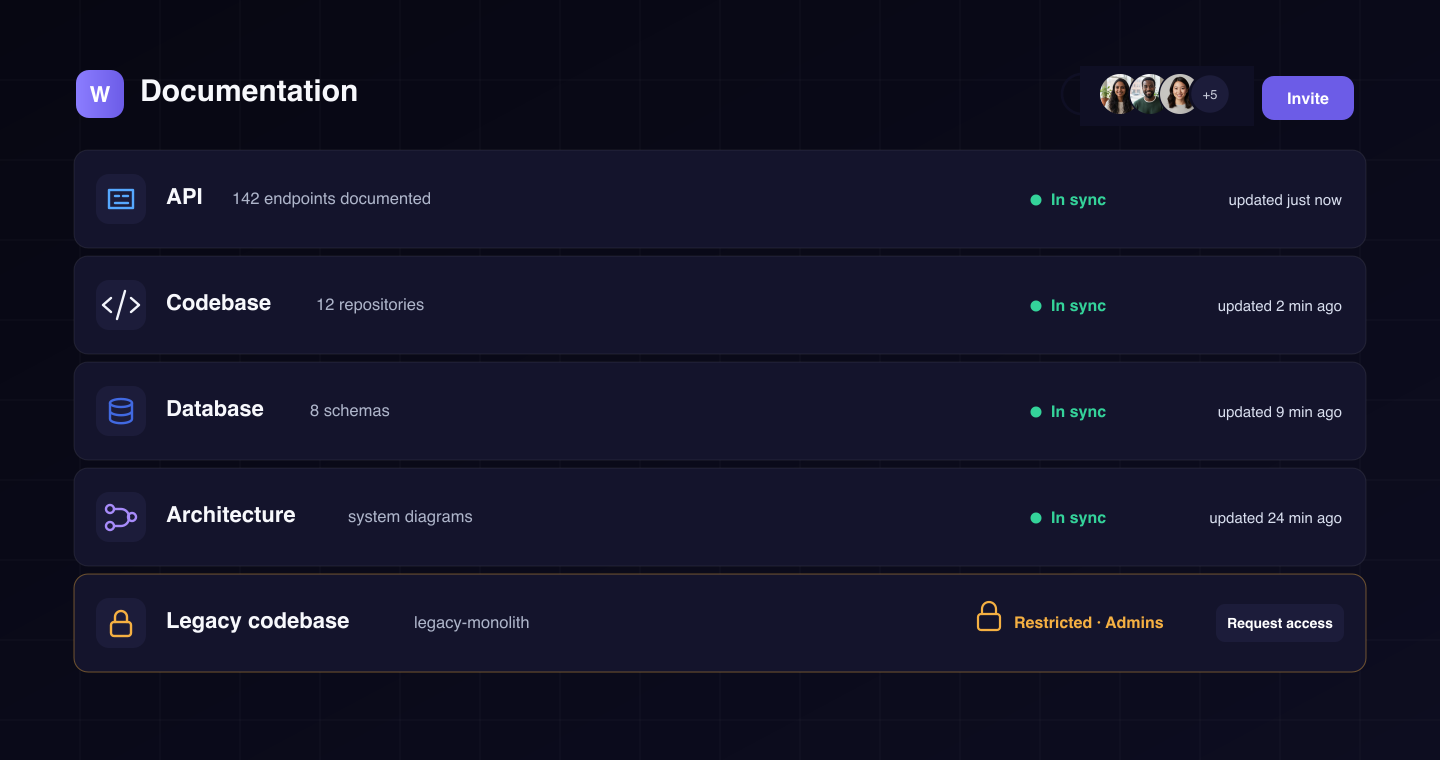Image resolution: width=1440 pixels, height=760 pixels.
Task: Click 'legacy-monolith' text
Action: [472, 623]
